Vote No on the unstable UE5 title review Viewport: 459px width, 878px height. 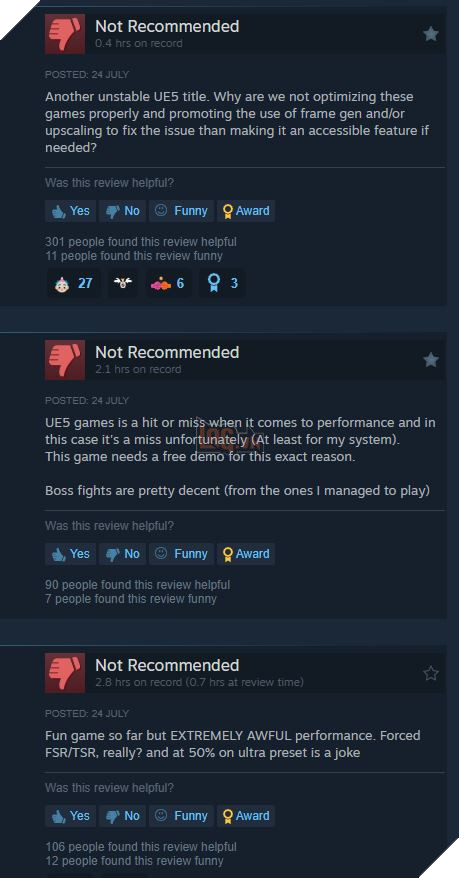[123, 211]
